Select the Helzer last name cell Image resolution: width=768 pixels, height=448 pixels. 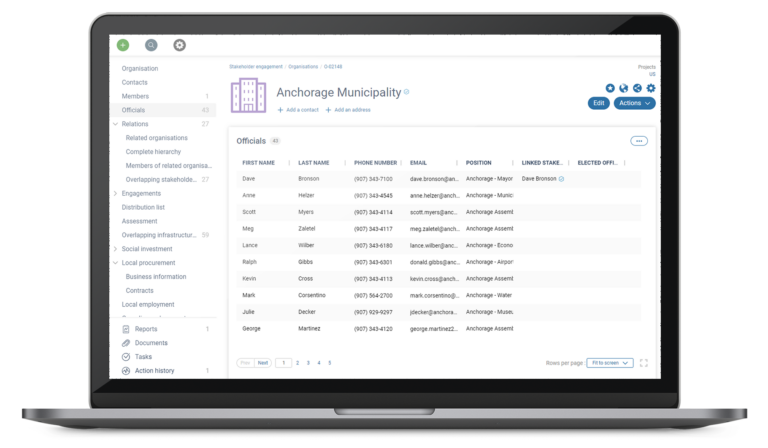[x=306, y=196]
